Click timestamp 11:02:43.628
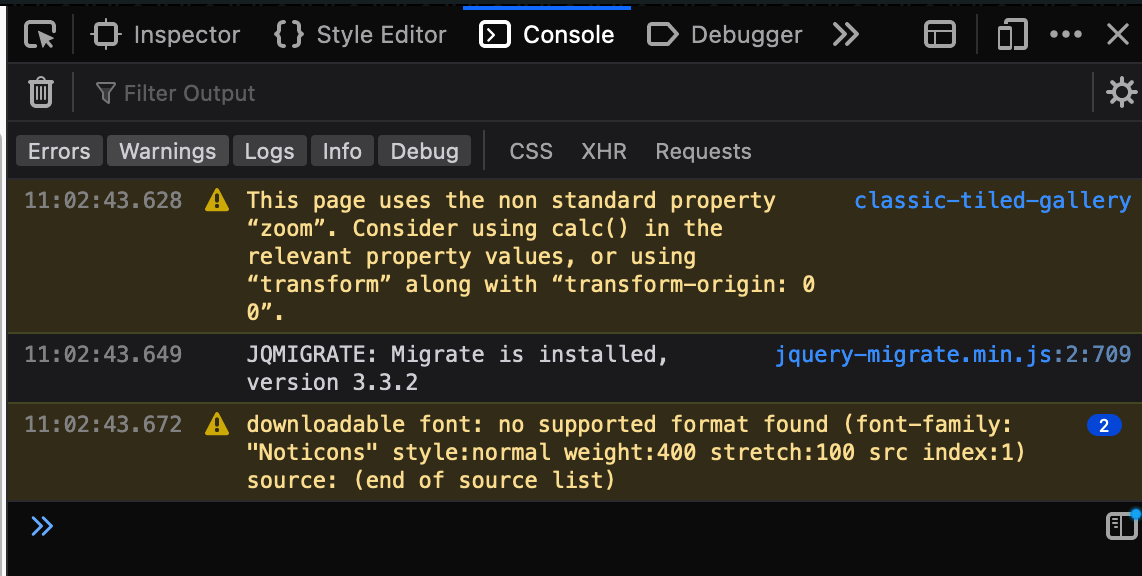Viewport: 1142px width, 576px height. [x=103, y=200]
